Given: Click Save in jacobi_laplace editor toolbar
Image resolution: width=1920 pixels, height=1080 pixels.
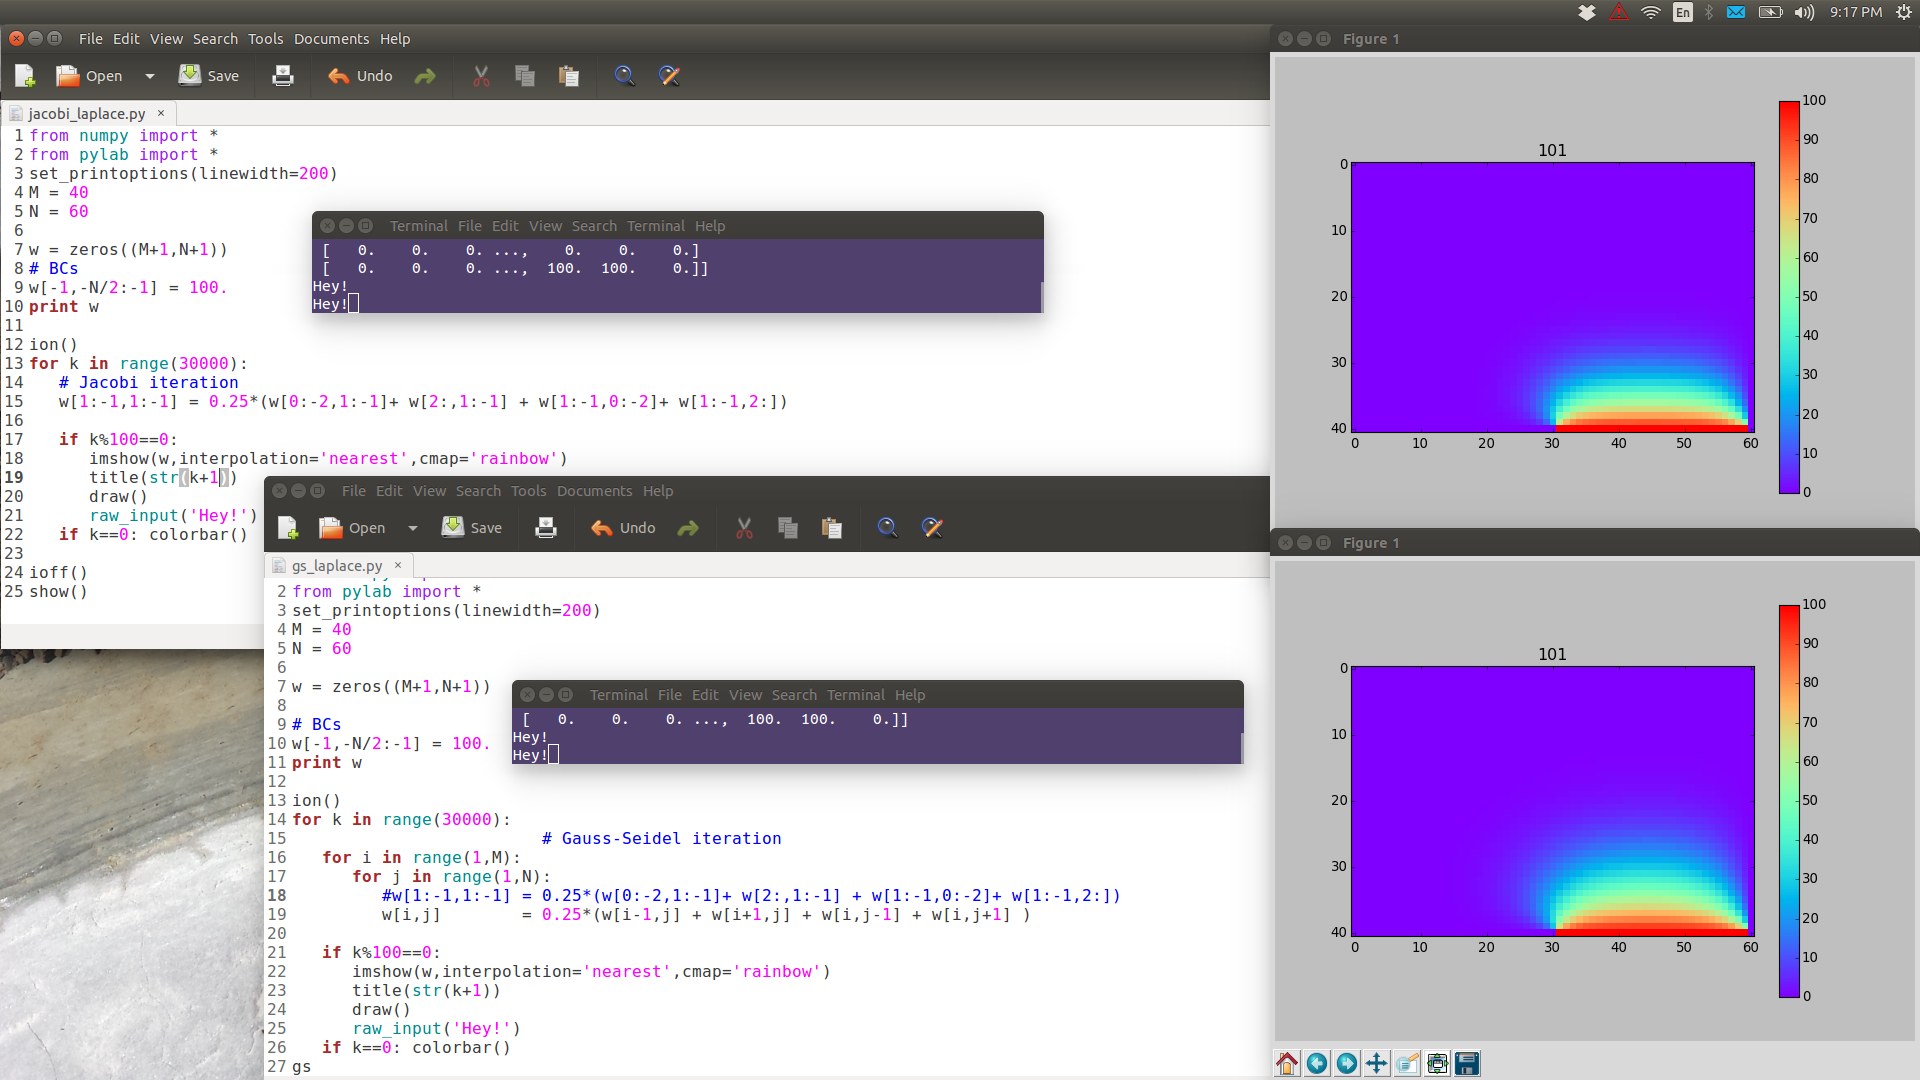Looking at the screenshot, I should 209,76.
